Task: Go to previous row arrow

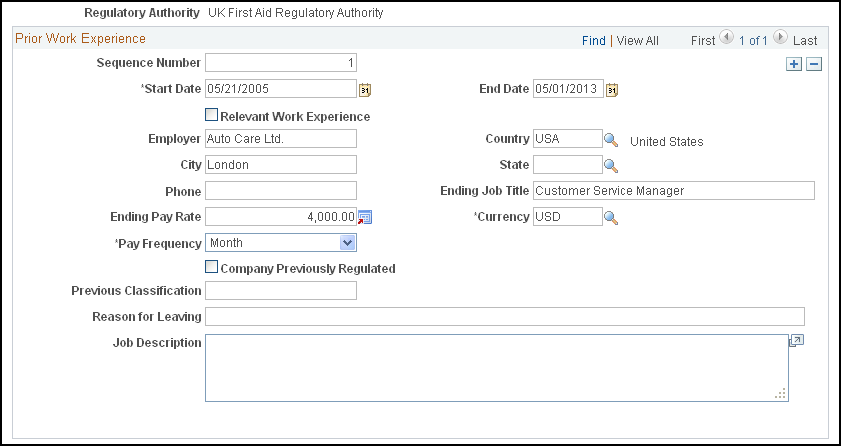Action: coord(726,38)
